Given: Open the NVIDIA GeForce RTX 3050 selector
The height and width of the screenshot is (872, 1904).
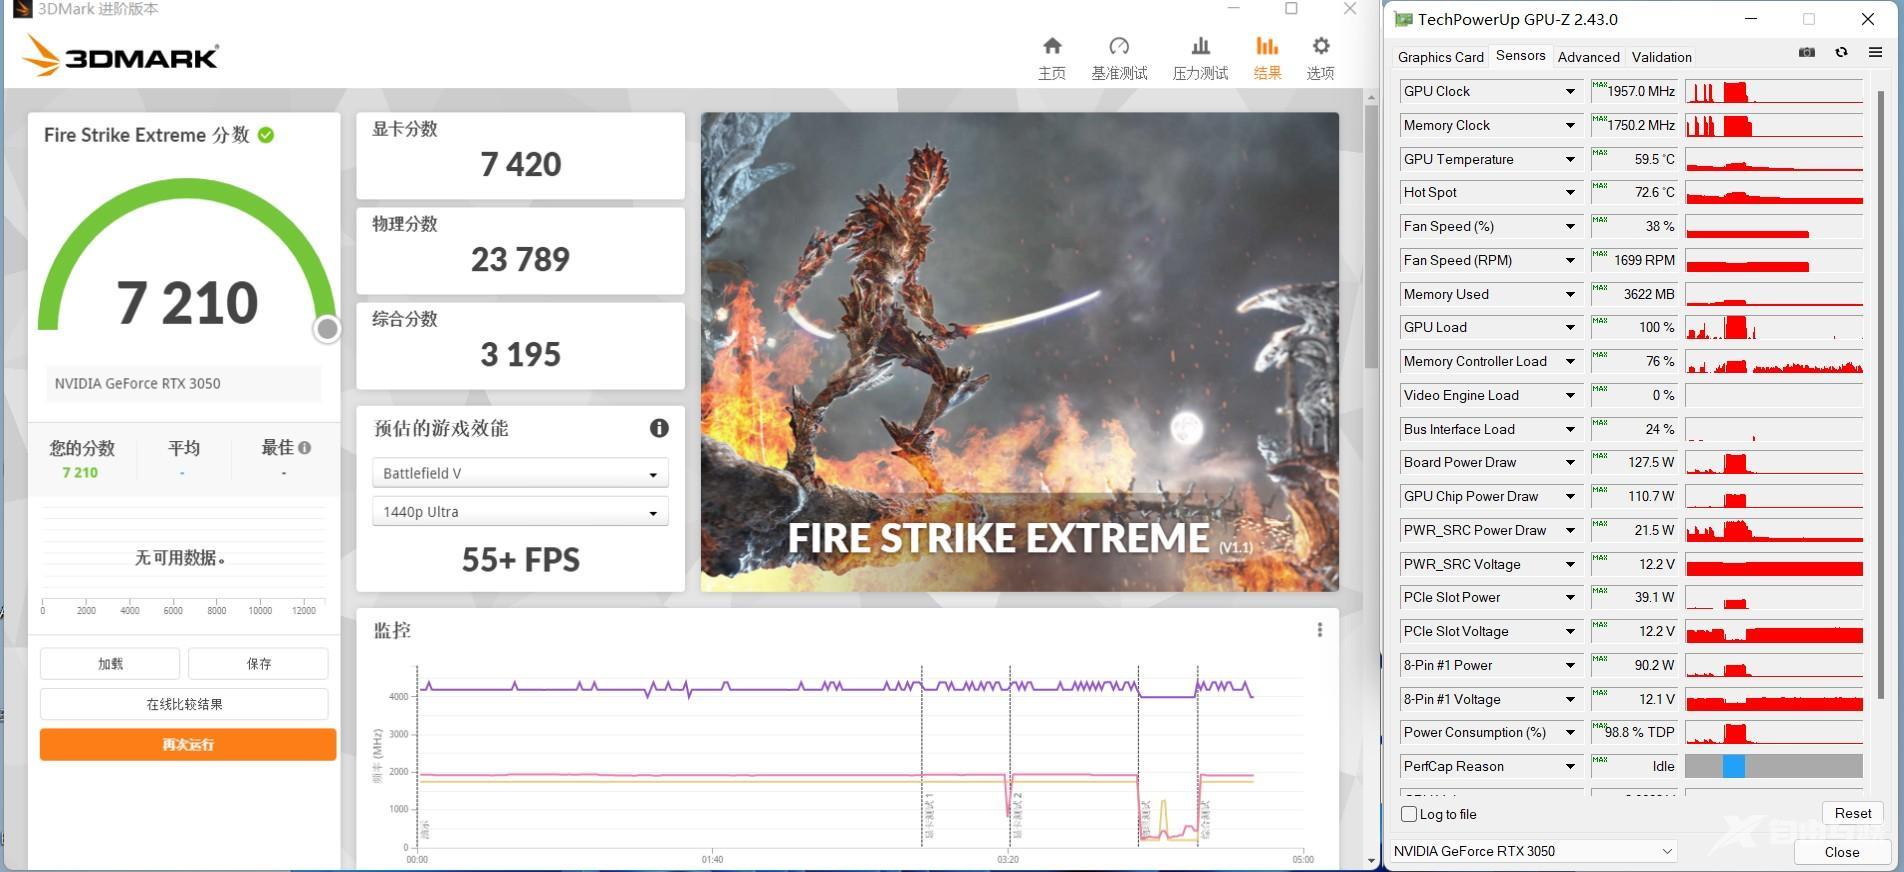Looking at the screenshot, I should (x=1533, y=851).
